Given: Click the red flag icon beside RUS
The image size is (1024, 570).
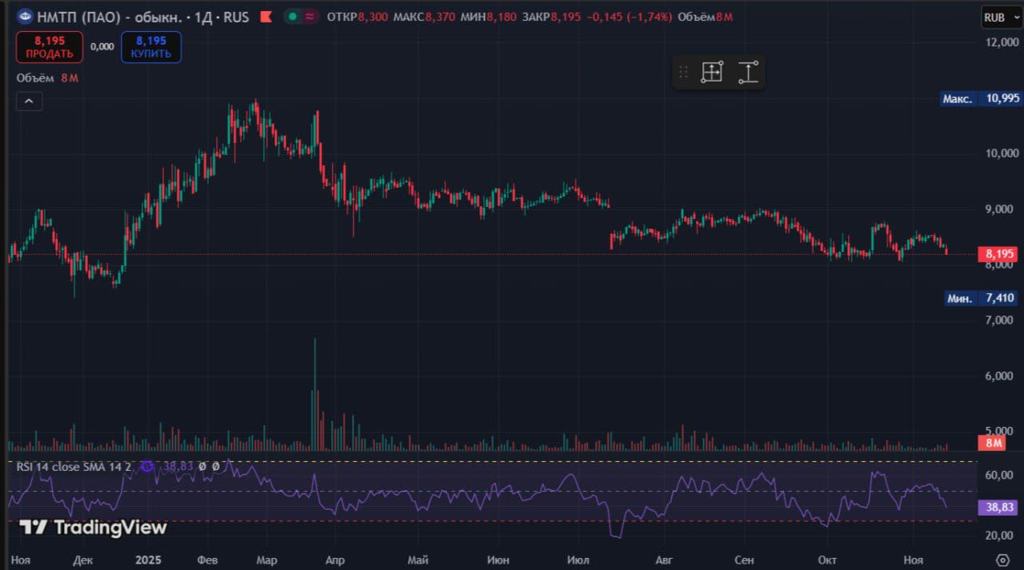Looking at the screenshot, I should [264, 17].
